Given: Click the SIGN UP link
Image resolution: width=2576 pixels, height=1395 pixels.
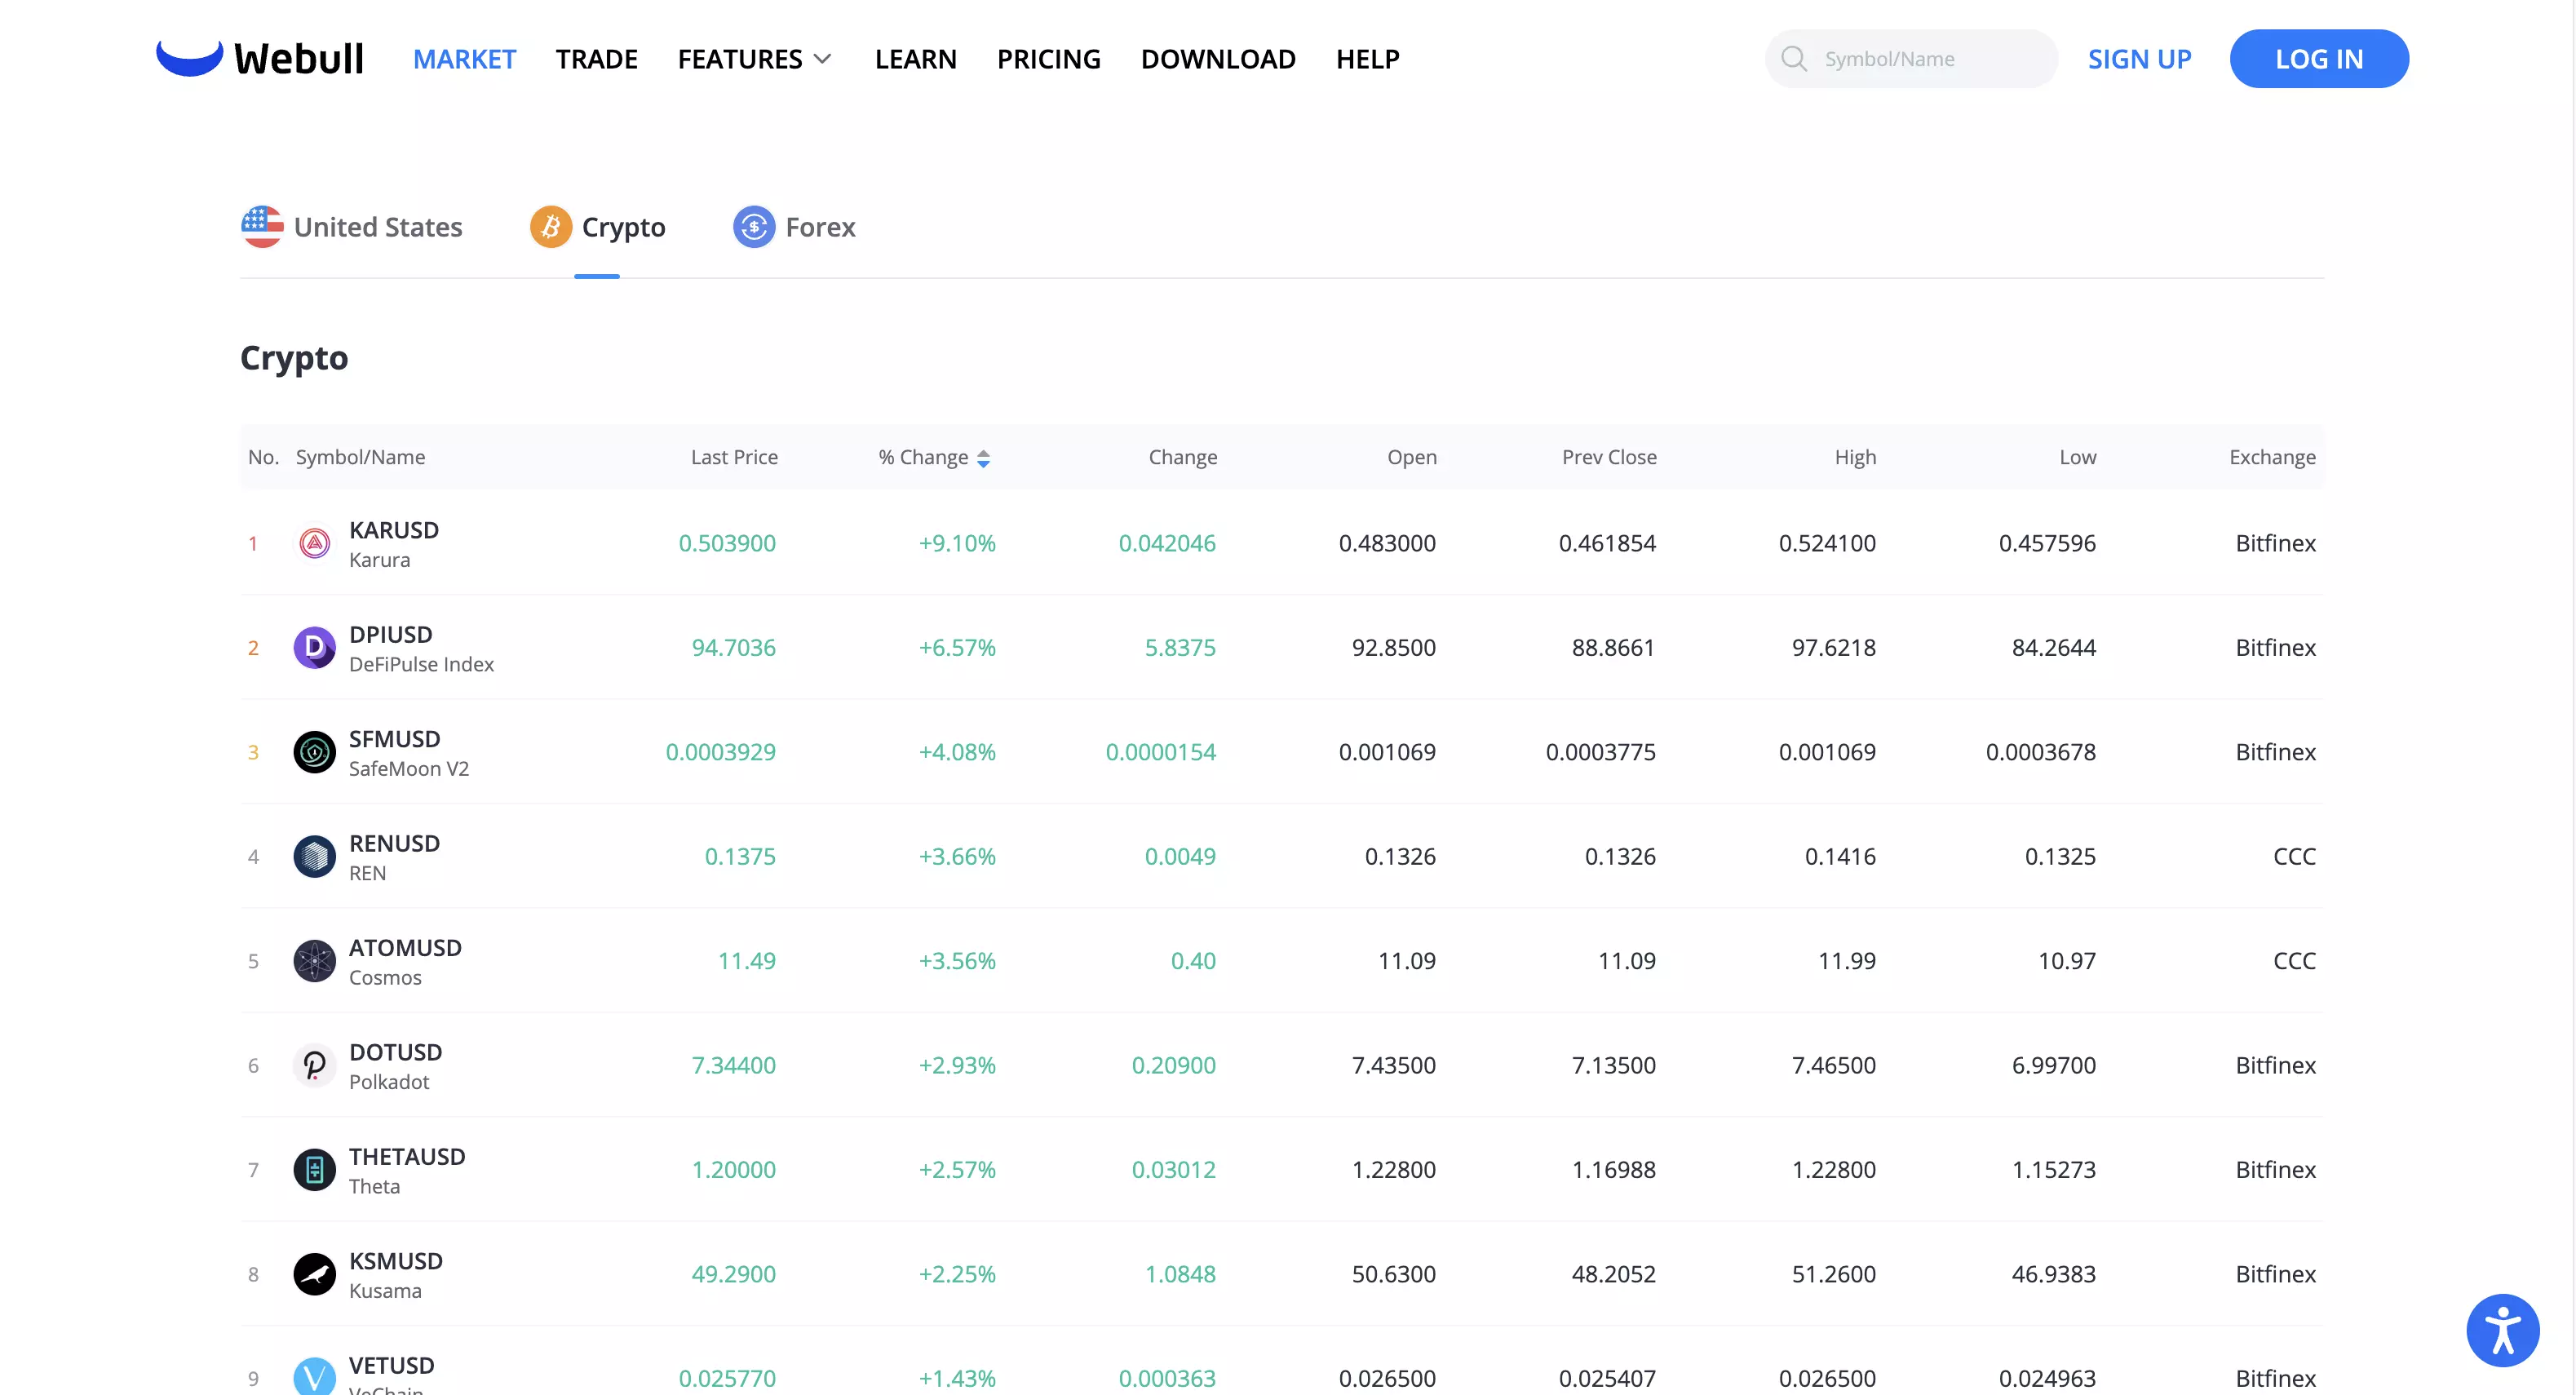Looking at the screenshot, I should coord(2139,59).
